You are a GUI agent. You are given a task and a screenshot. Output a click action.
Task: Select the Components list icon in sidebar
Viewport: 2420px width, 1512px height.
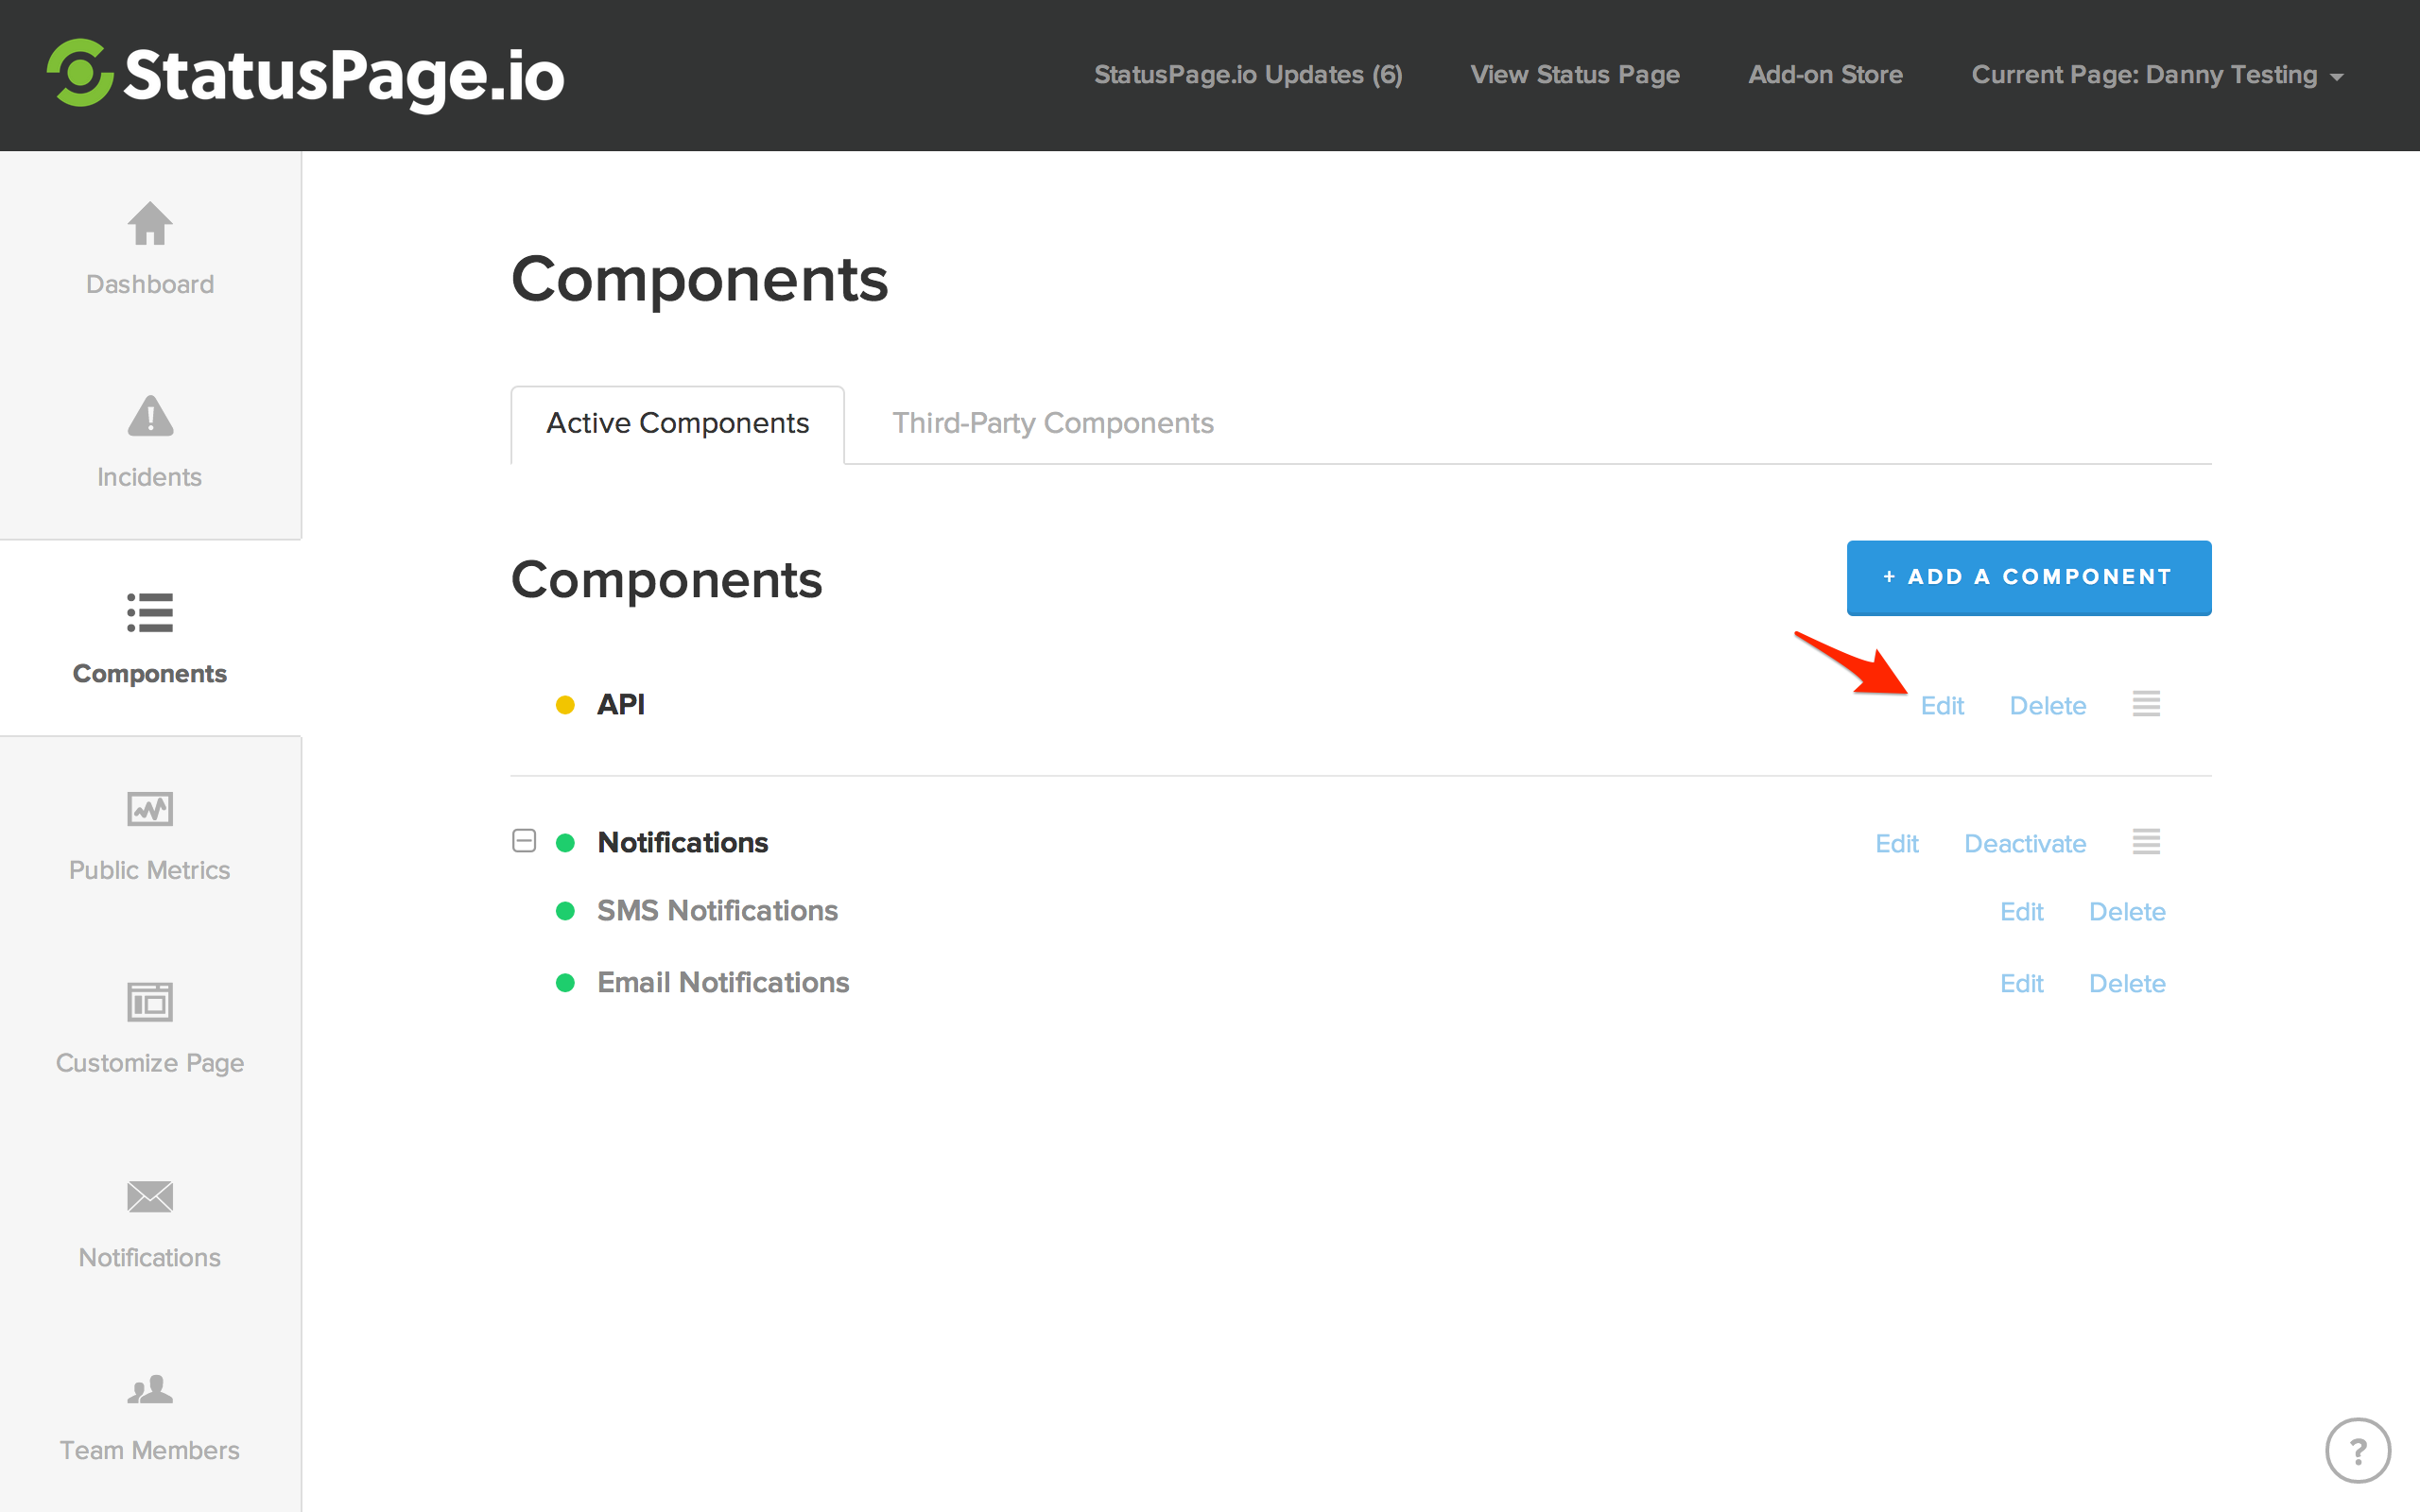click(150, 612)
